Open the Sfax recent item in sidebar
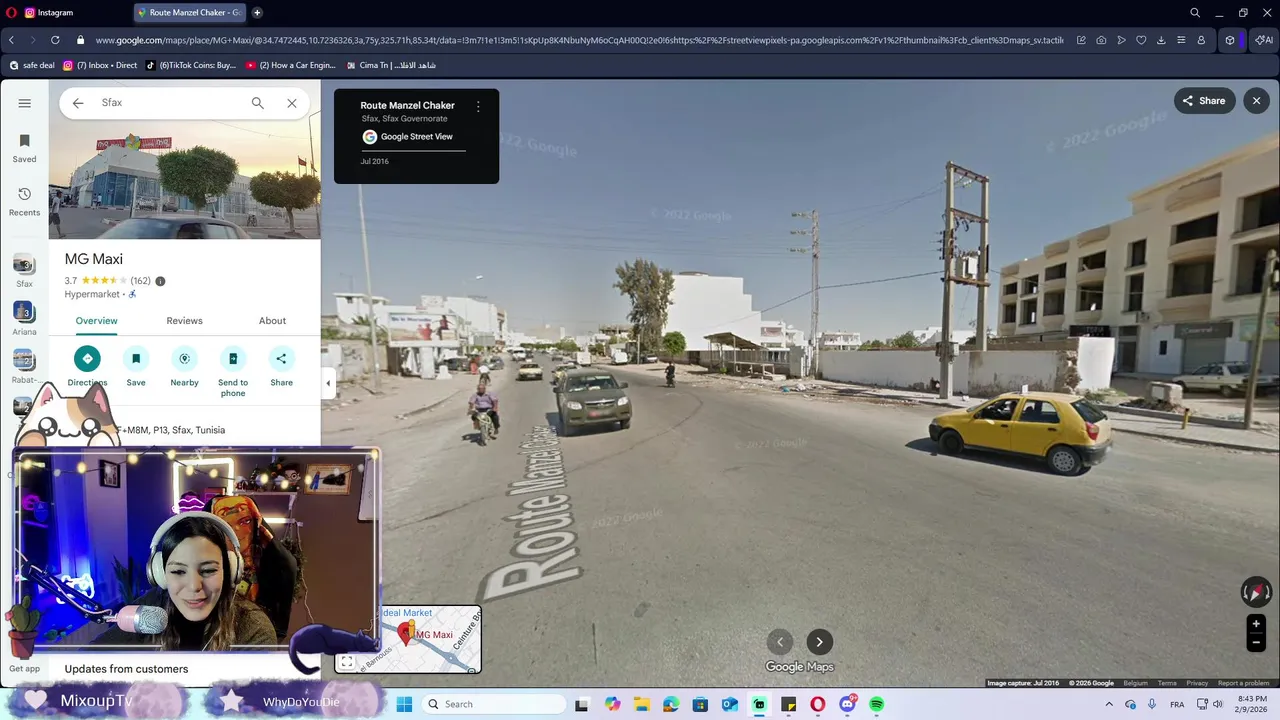The width and height of the screenshot is (1280, 720). [x=24, y=270]
